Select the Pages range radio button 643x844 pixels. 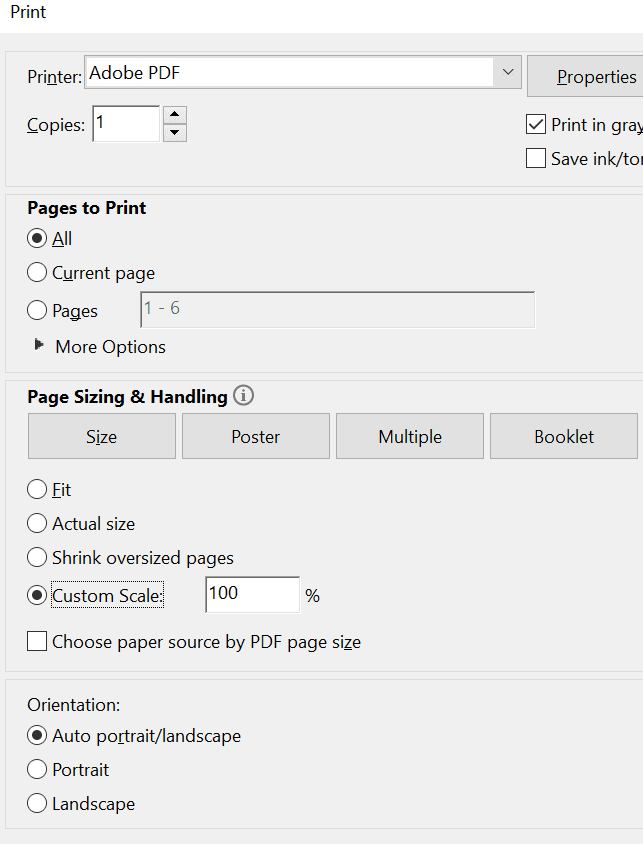[x=37, y=310]
